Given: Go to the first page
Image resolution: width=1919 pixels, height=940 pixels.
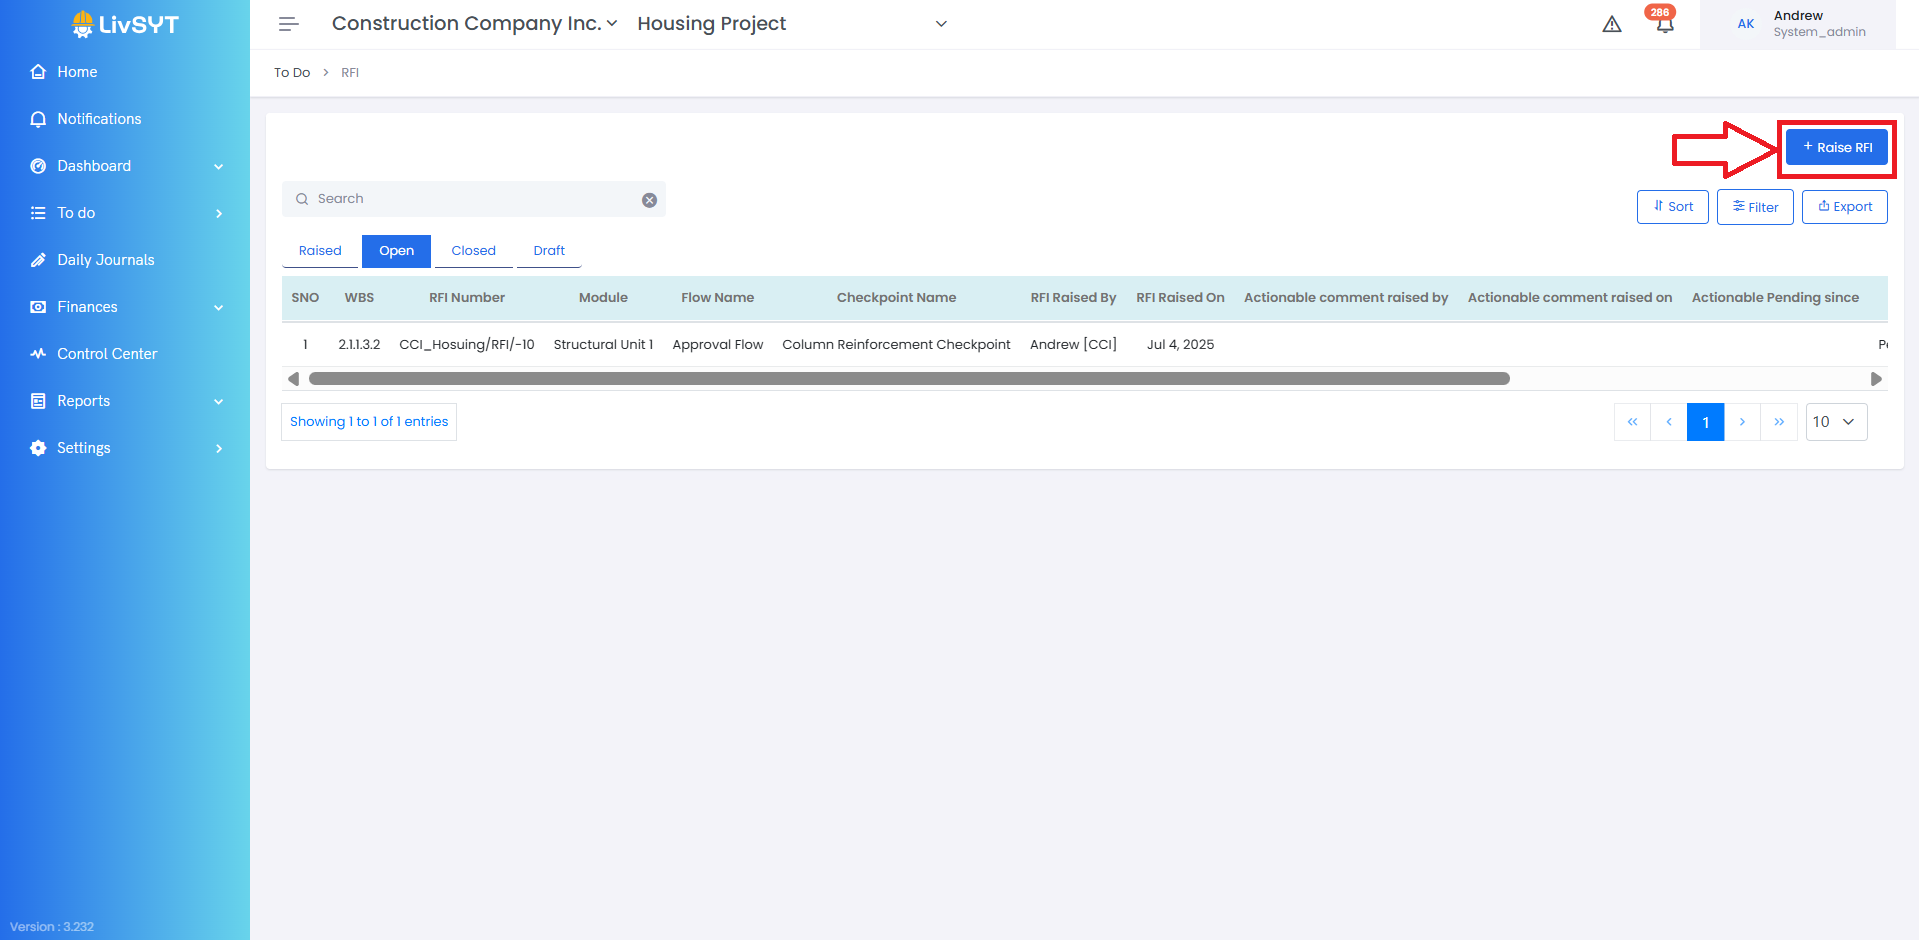Looking at the screenshot, I should (1632, 422).
